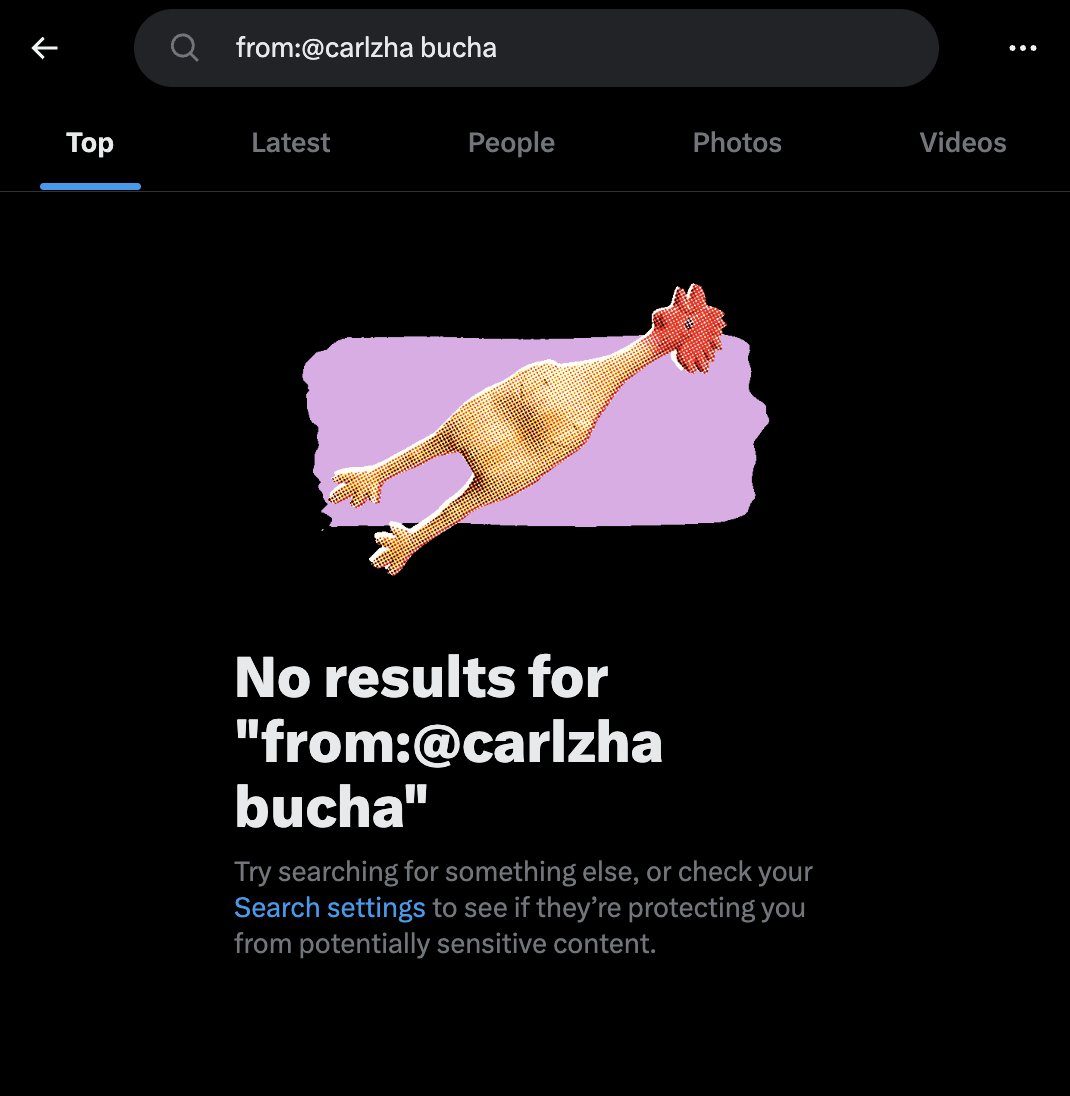Viewport: 1070px width, 1096px height.
Task: Open the Videos tab
Action: pyautogui.click(x=963, y=143)
